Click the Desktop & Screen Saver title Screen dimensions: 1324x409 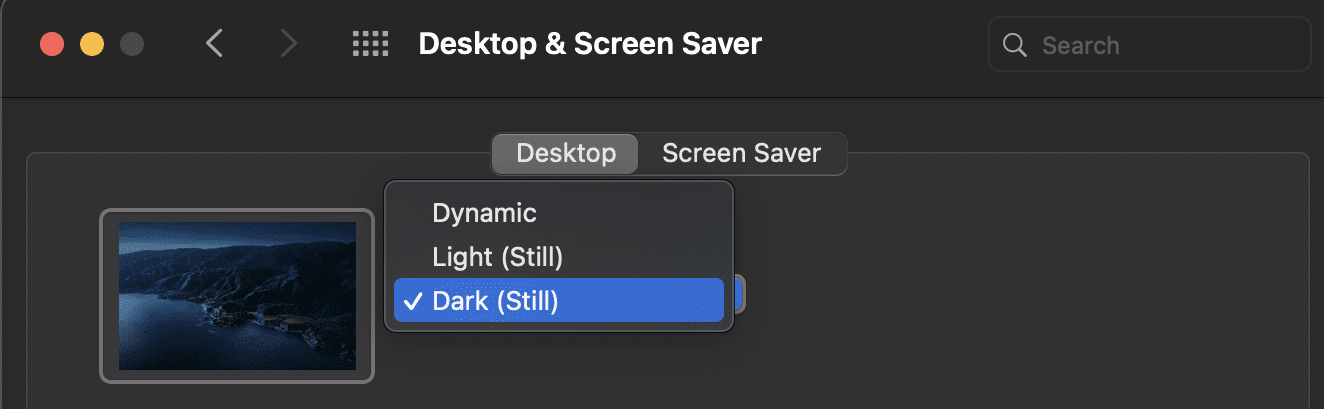click(590, 44)
